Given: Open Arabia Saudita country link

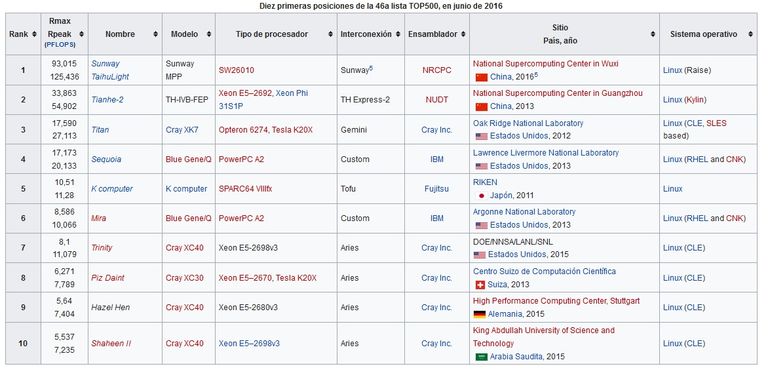Looking at the screenshot, I should pyautogui.click(x=516, y=356).
